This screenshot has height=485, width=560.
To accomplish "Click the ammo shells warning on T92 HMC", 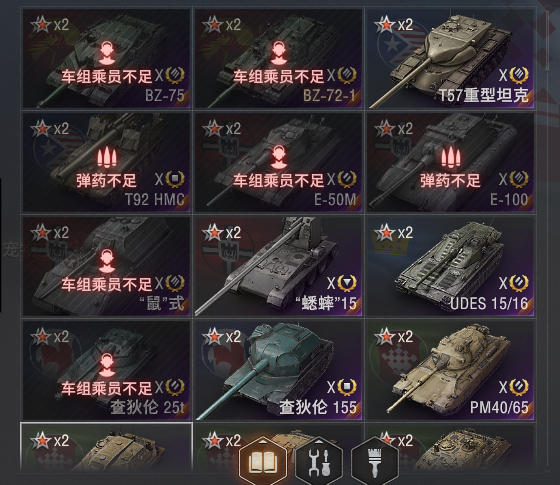I will coord(107,157).
